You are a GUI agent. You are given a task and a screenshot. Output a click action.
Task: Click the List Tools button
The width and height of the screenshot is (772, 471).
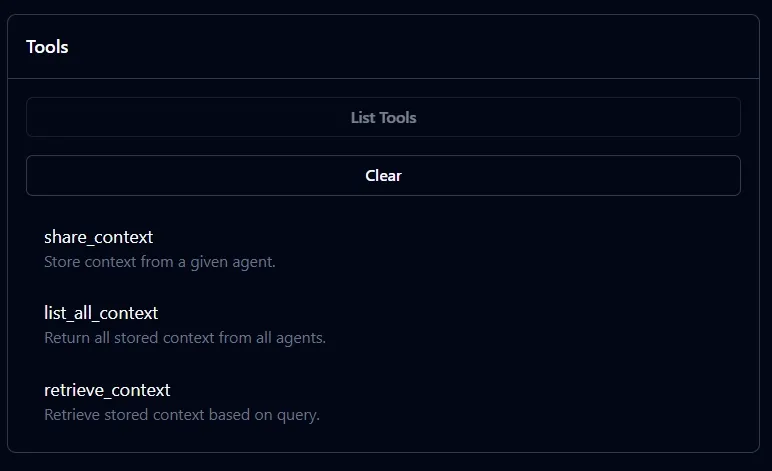pyautogui.click(x=383, y=117)
